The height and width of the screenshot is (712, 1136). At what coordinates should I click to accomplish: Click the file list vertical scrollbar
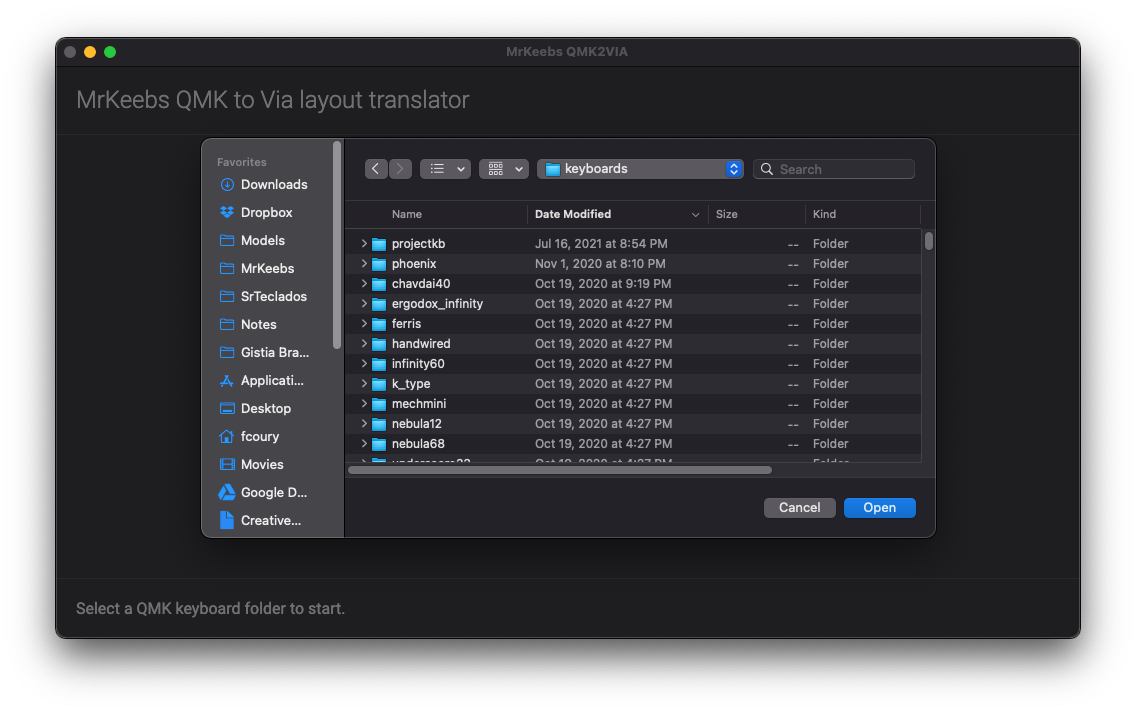point(929,241)
